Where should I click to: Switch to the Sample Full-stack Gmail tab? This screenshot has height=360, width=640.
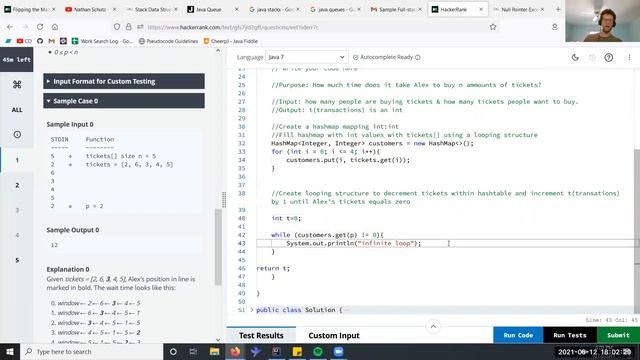(396, 9)
